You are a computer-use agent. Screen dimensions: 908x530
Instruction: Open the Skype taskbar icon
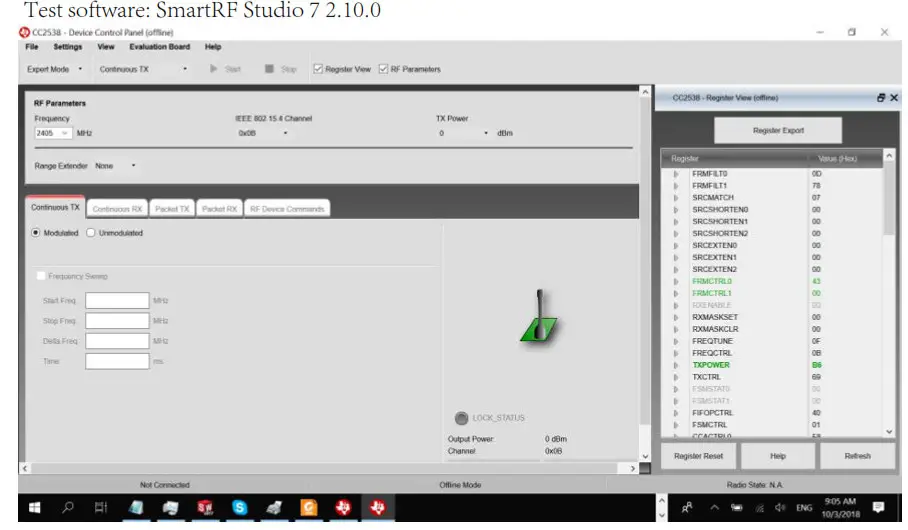(239, 508)
